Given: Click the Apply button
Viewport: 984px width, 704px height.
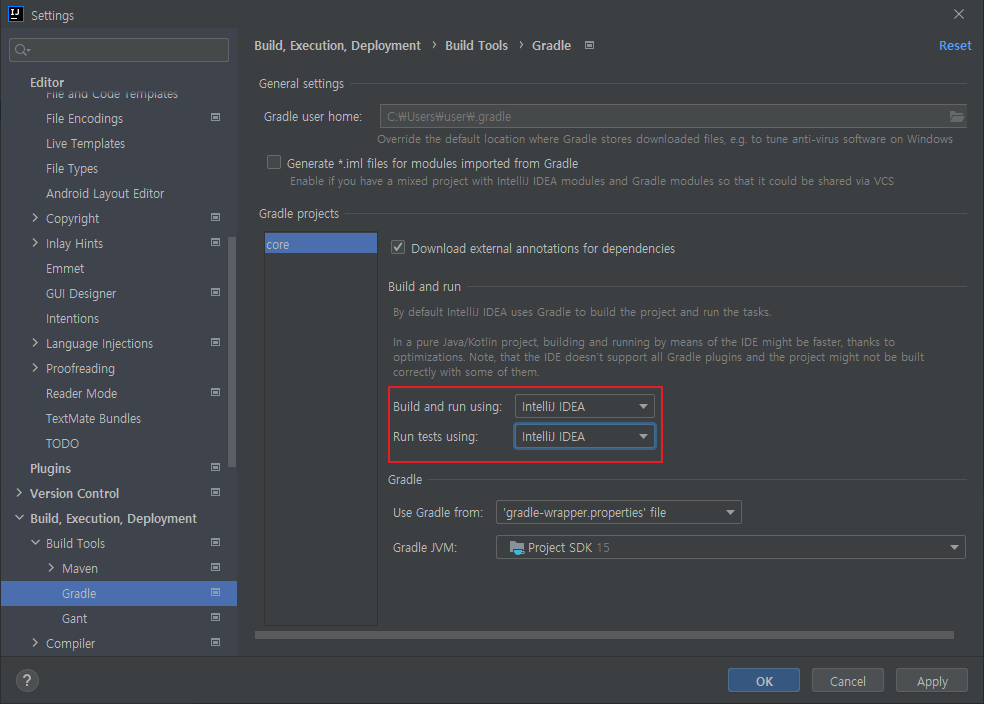Looking at the screenshot, I should pos(931,681).
